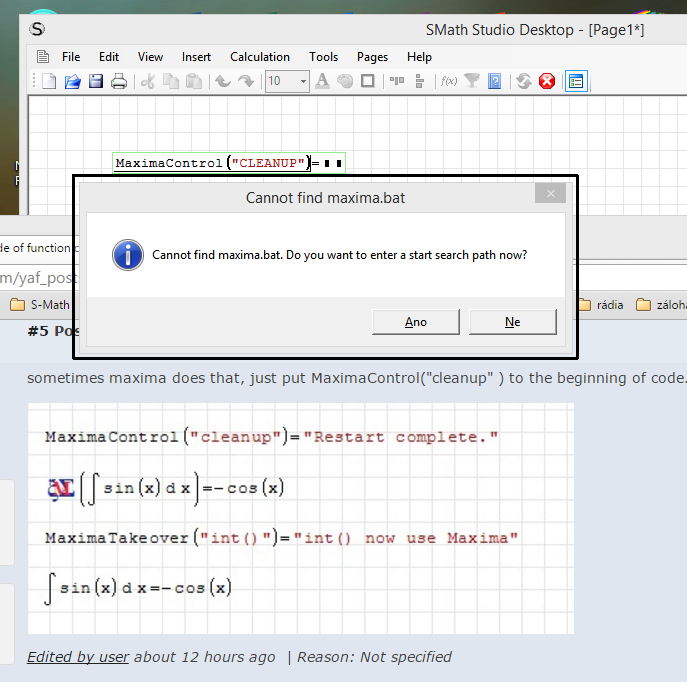Toggle the region border square icon
This screenshot has height=682, width=687.
click(368, 82)
